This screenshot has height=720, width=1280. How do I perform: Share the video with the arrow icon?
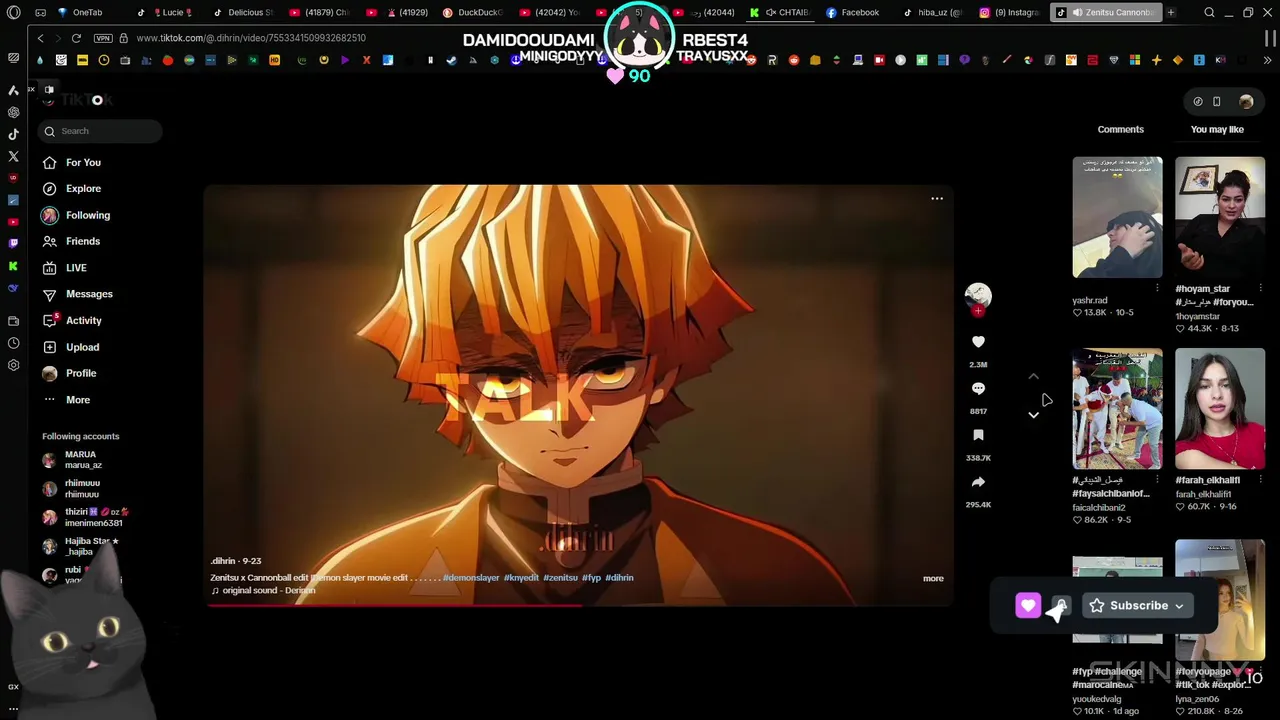point(978,482)
